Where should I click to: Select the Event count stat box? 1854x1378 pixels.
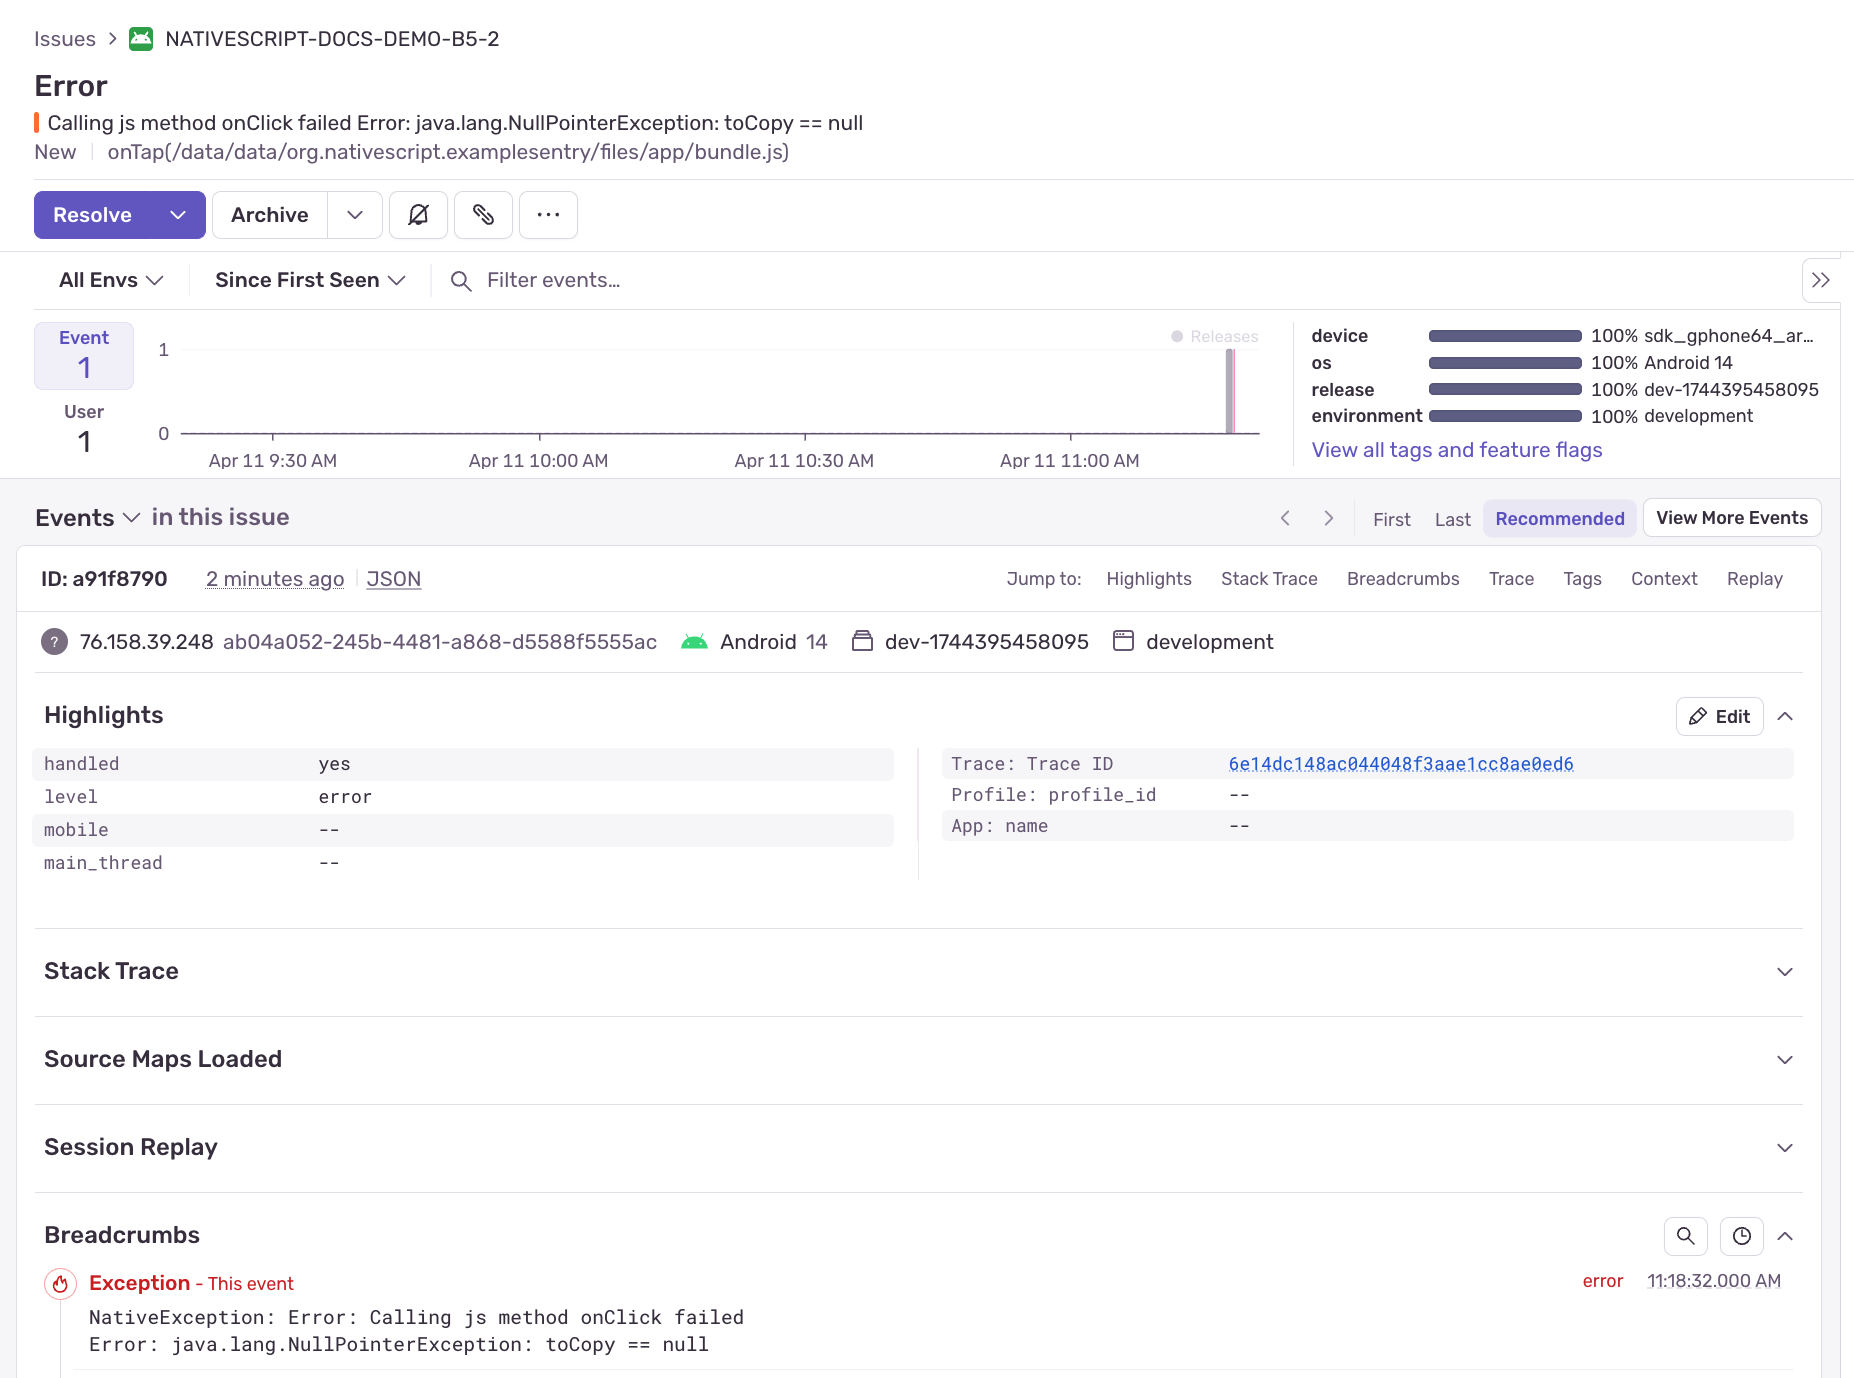pos(83,355)
